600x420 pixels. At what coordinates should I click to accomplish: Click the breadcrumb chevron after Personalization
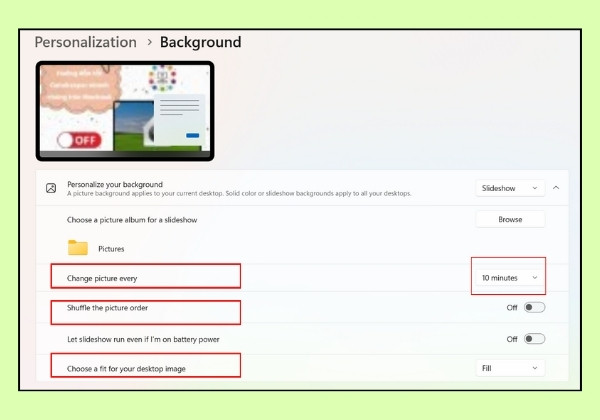pos(150,42)
